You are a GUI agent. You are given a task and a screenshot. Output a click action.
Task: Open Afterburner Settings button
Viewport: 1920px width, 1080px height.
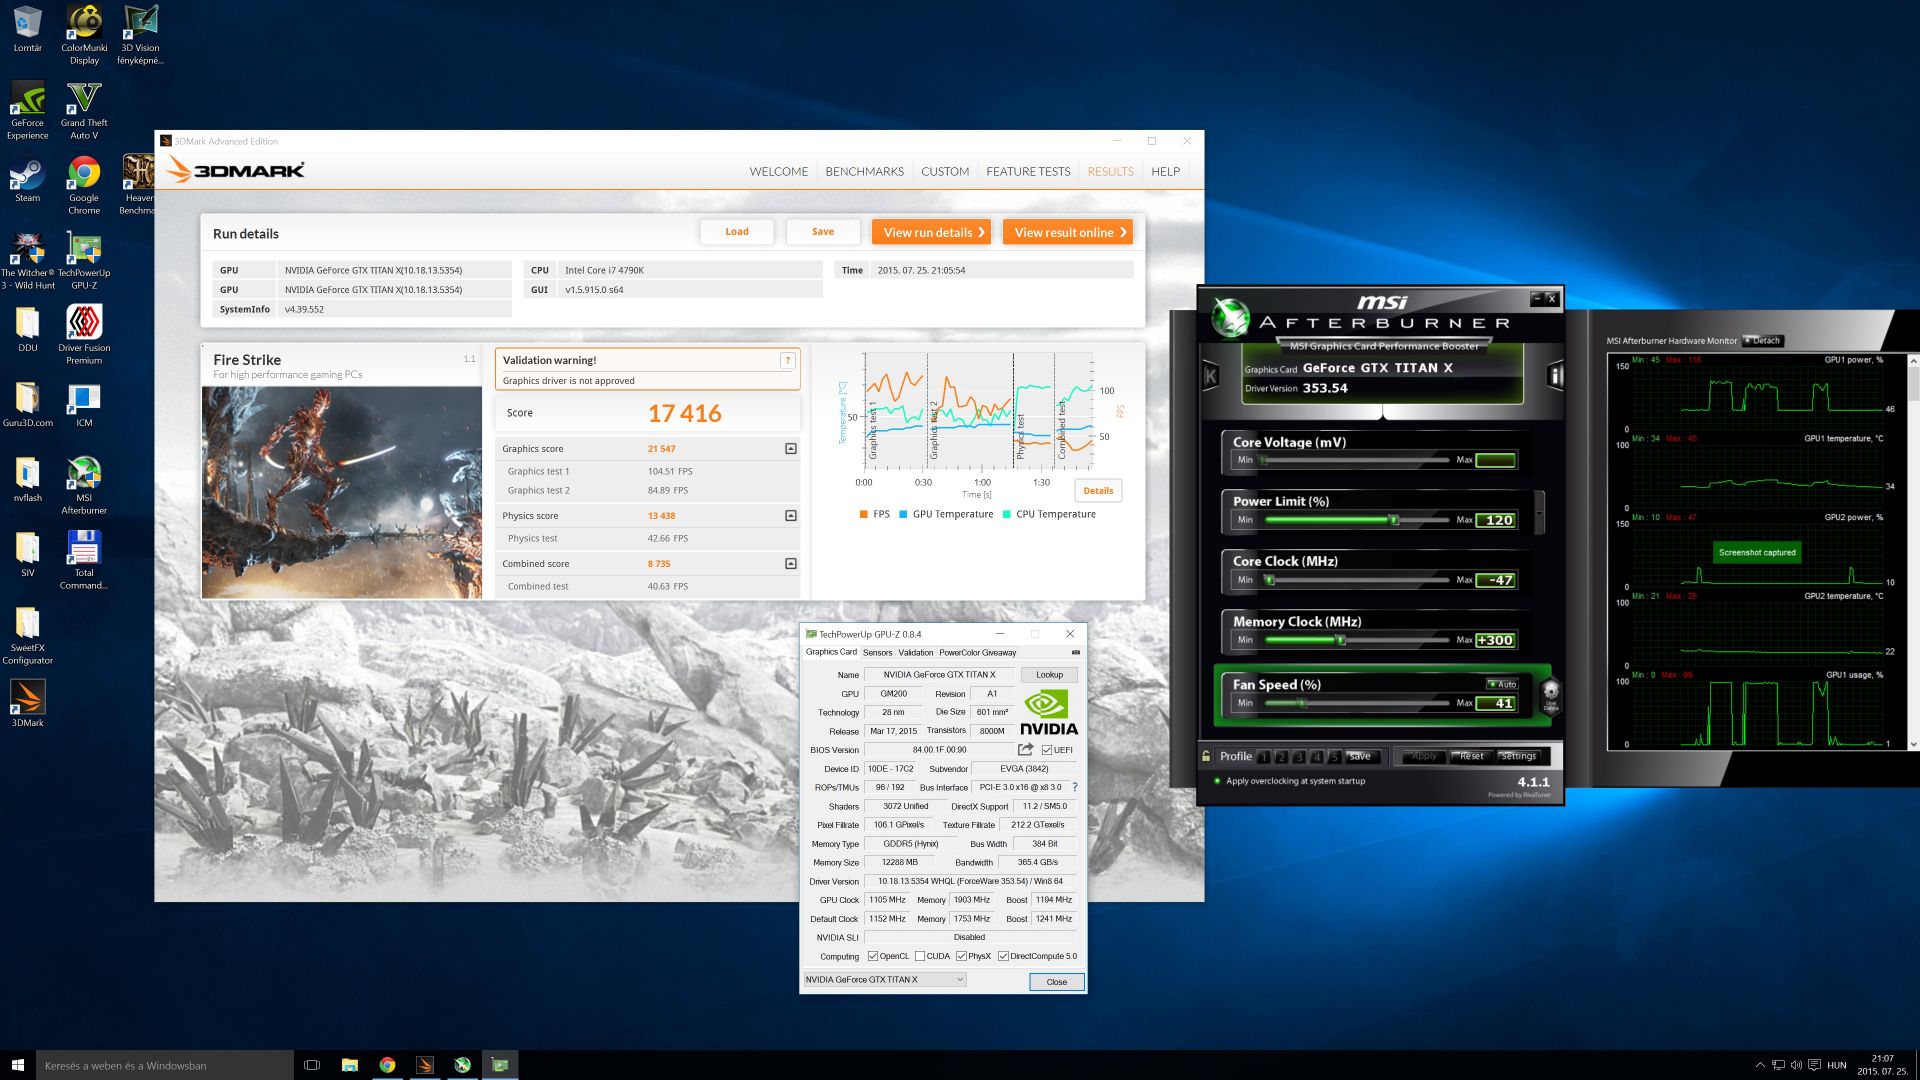point(1518,756)
